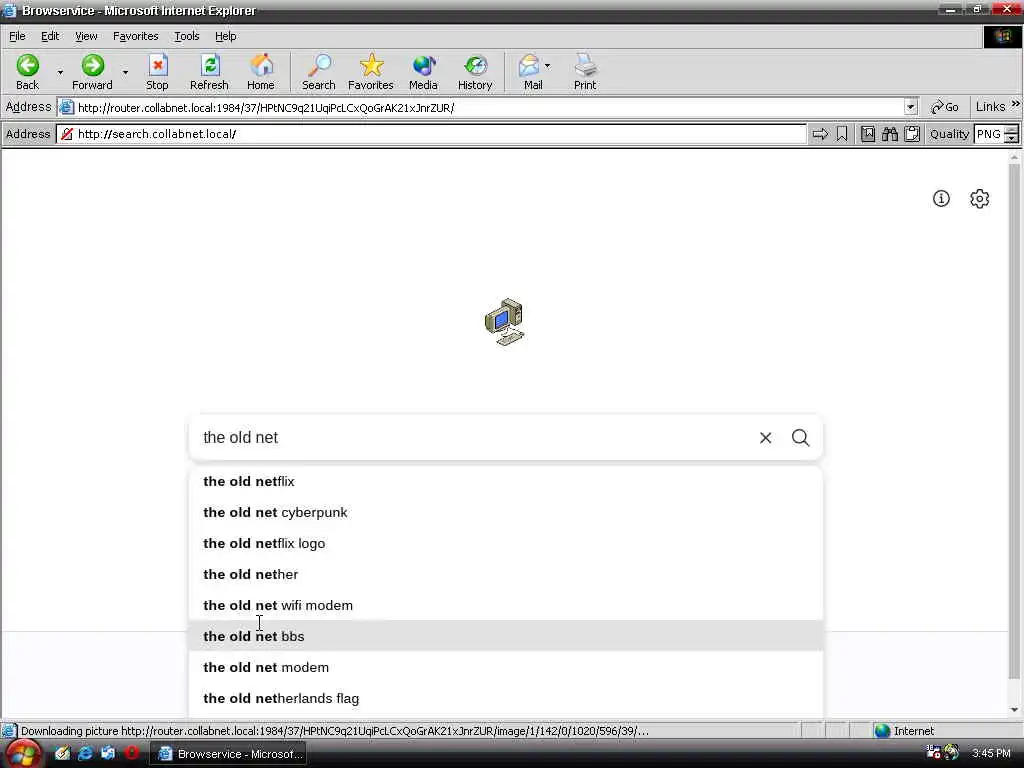The height and width of the screenshot is (768, 1024).
Task: Reload the page with Refresh
Action: click(209, 72)
